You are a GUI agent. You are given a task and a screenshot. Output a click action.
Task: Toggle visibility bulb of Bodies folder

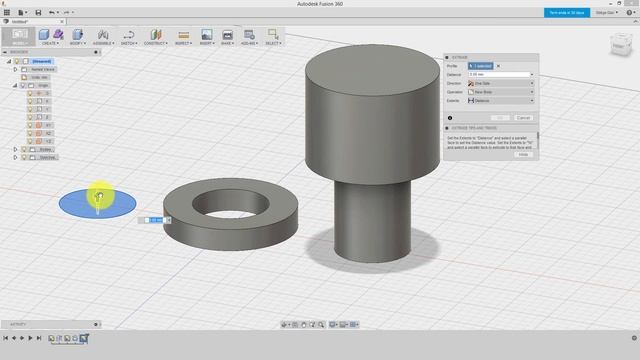tap(24, 149)
